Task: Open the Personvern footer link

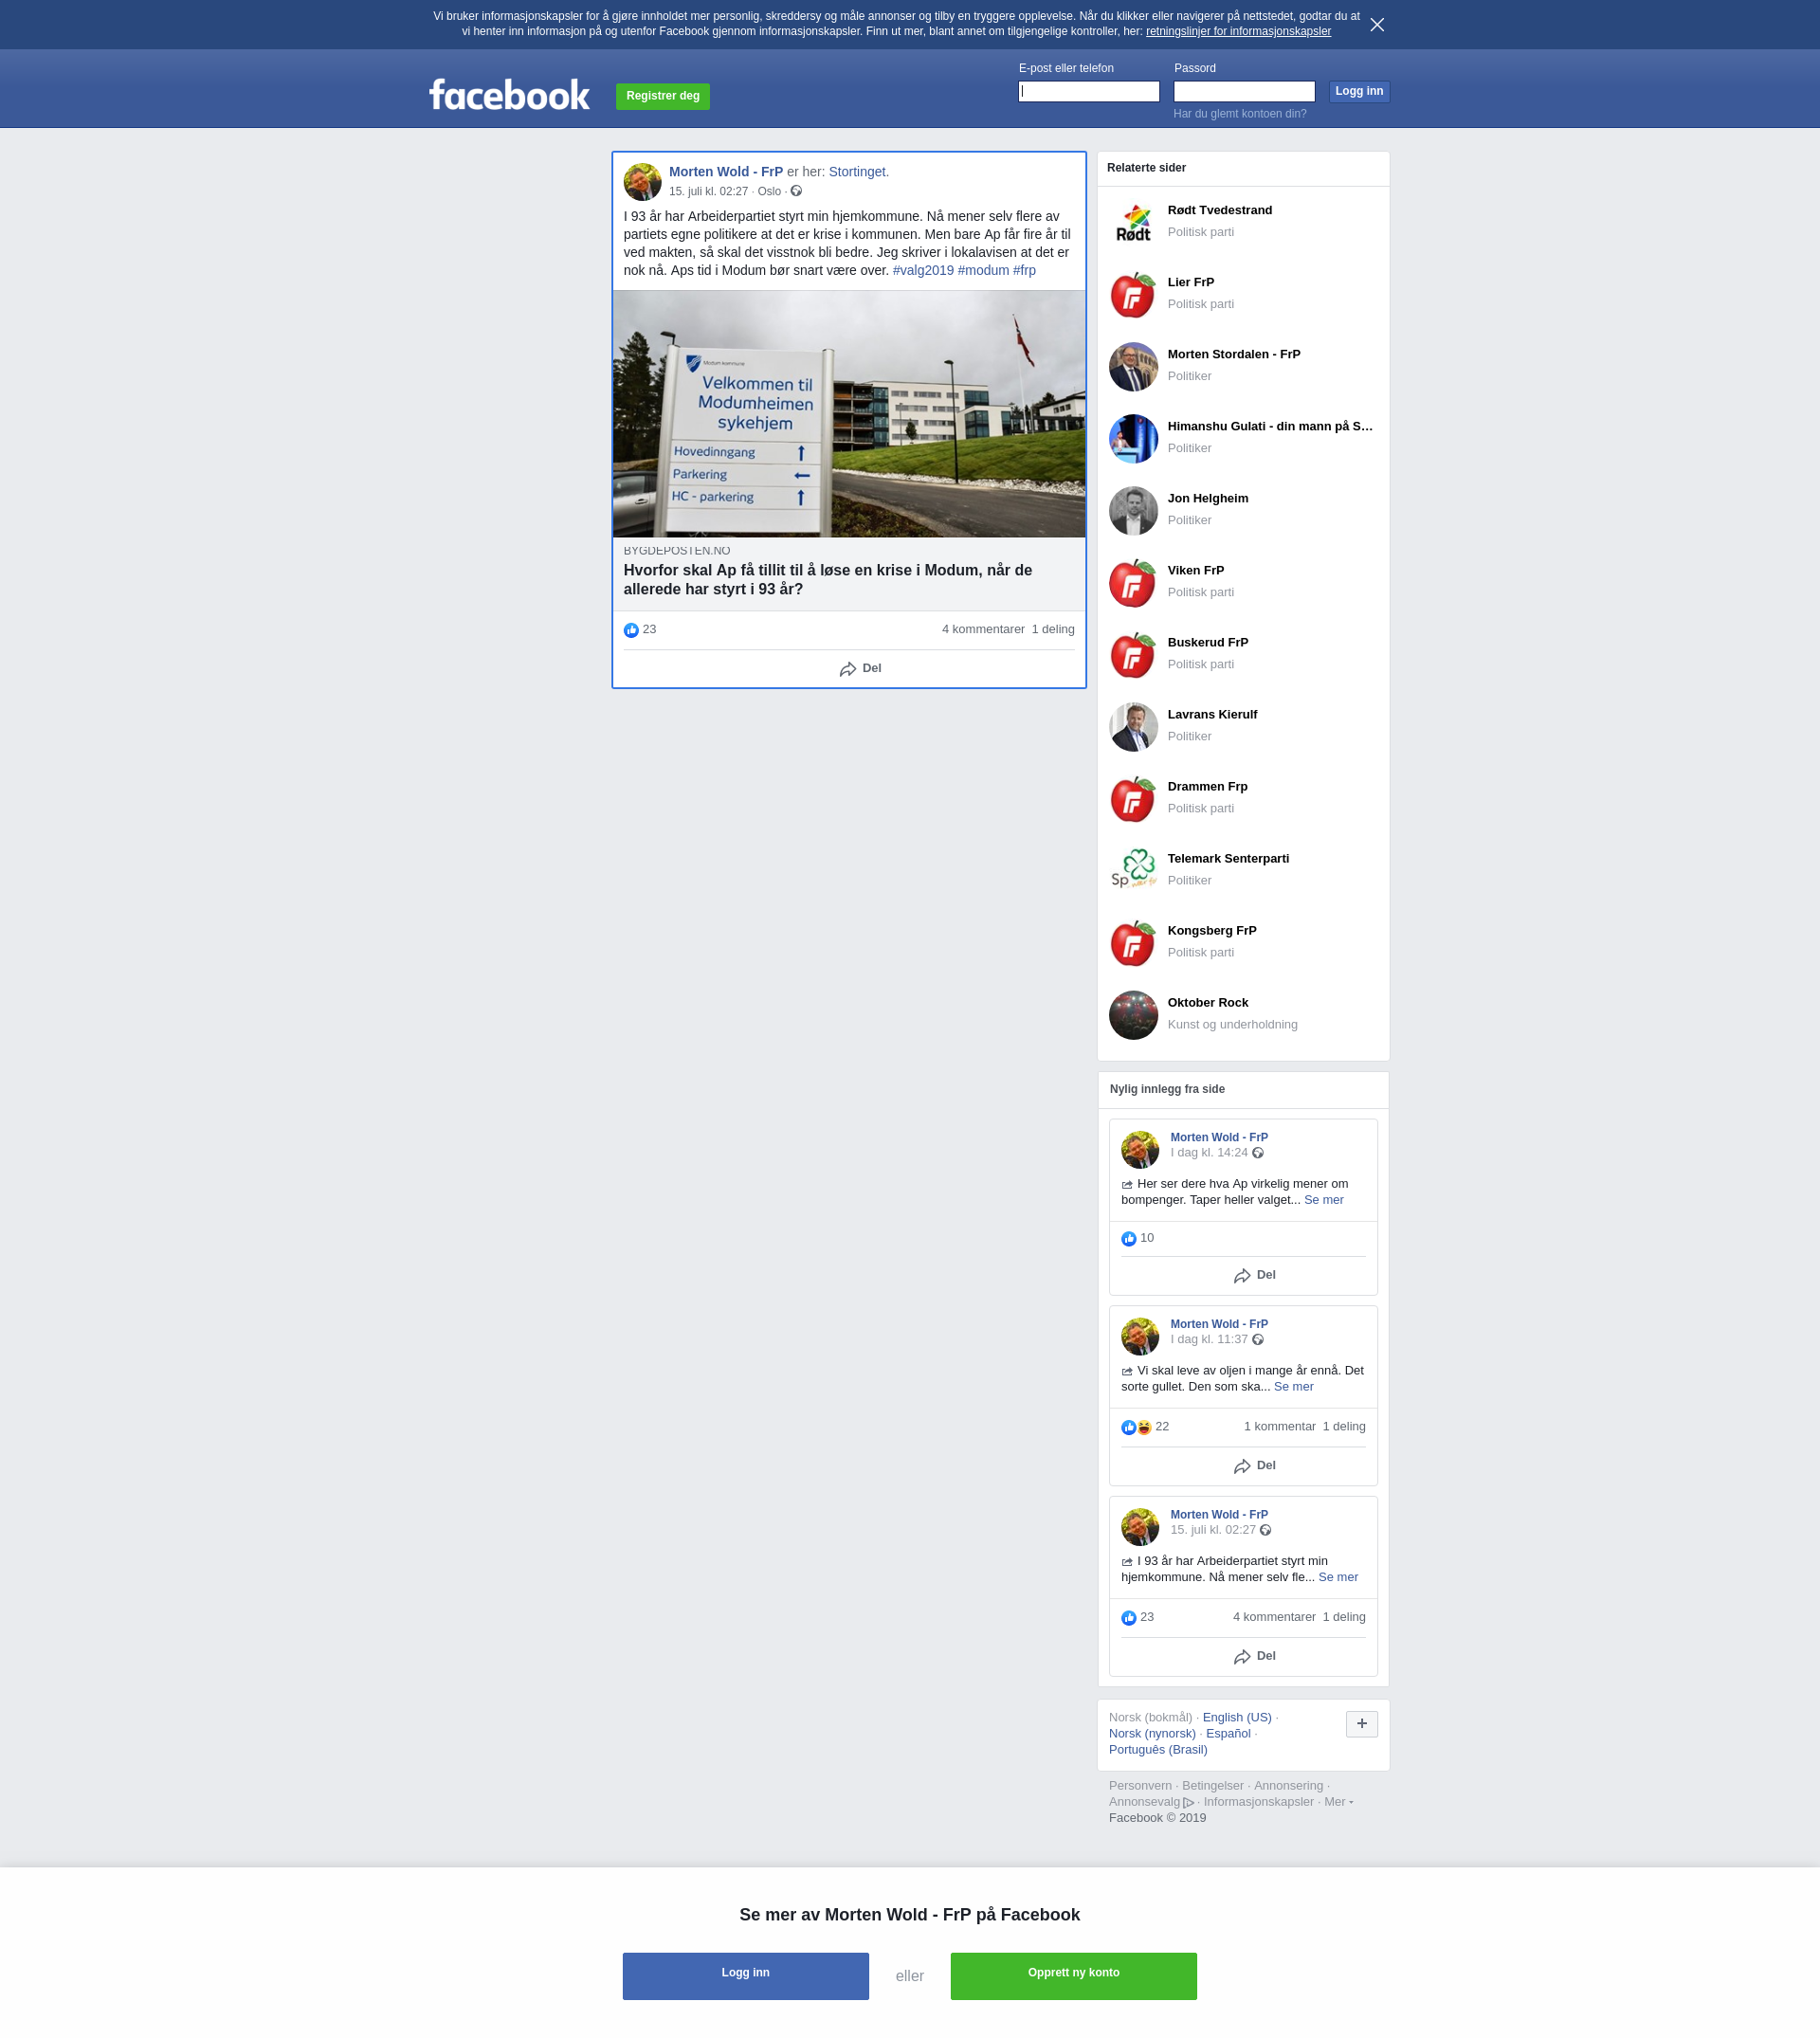Action: pyautogui.click(x=1139, y=1786)
